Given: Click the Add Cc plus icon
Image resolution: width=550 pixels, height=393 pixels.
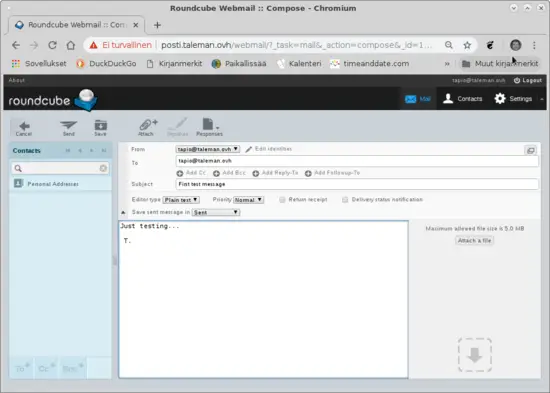Looking at the screenshot, I should point(180,173).
